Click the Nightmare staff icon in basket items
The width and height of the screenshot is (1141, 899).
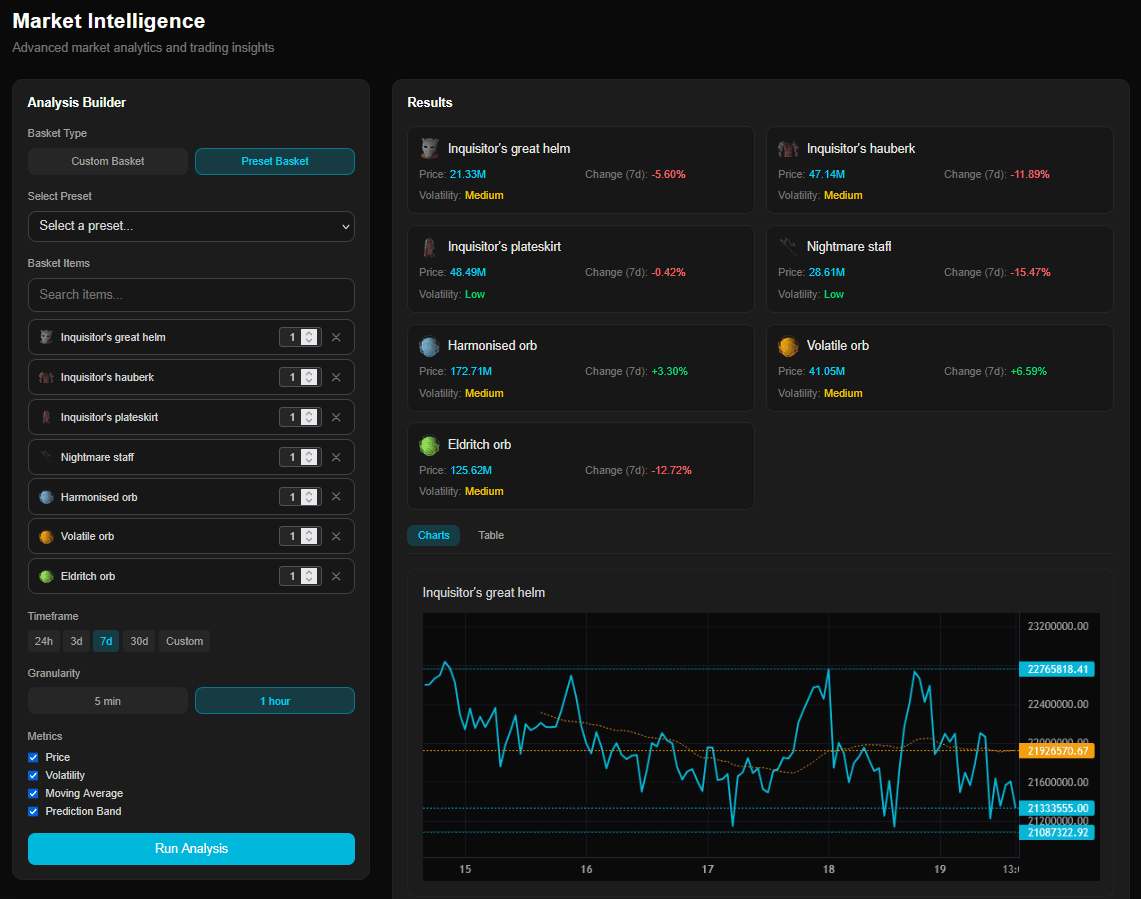[x=46, y=456]
